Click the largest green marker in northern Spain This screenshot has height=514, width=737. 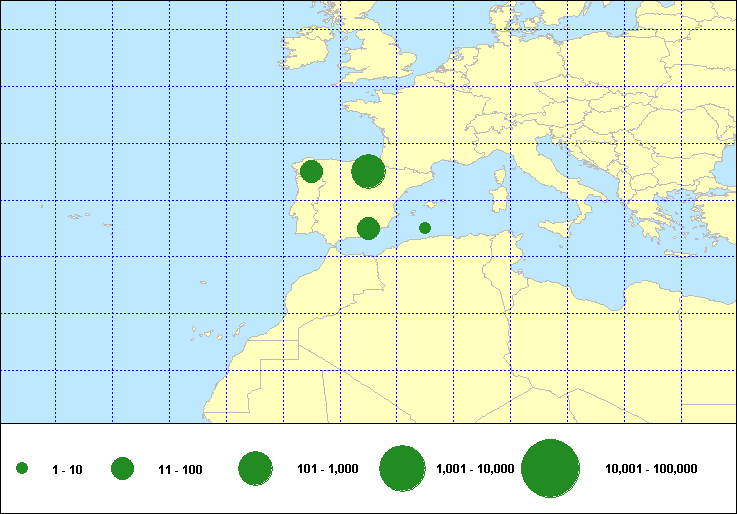tap(368, 172)
